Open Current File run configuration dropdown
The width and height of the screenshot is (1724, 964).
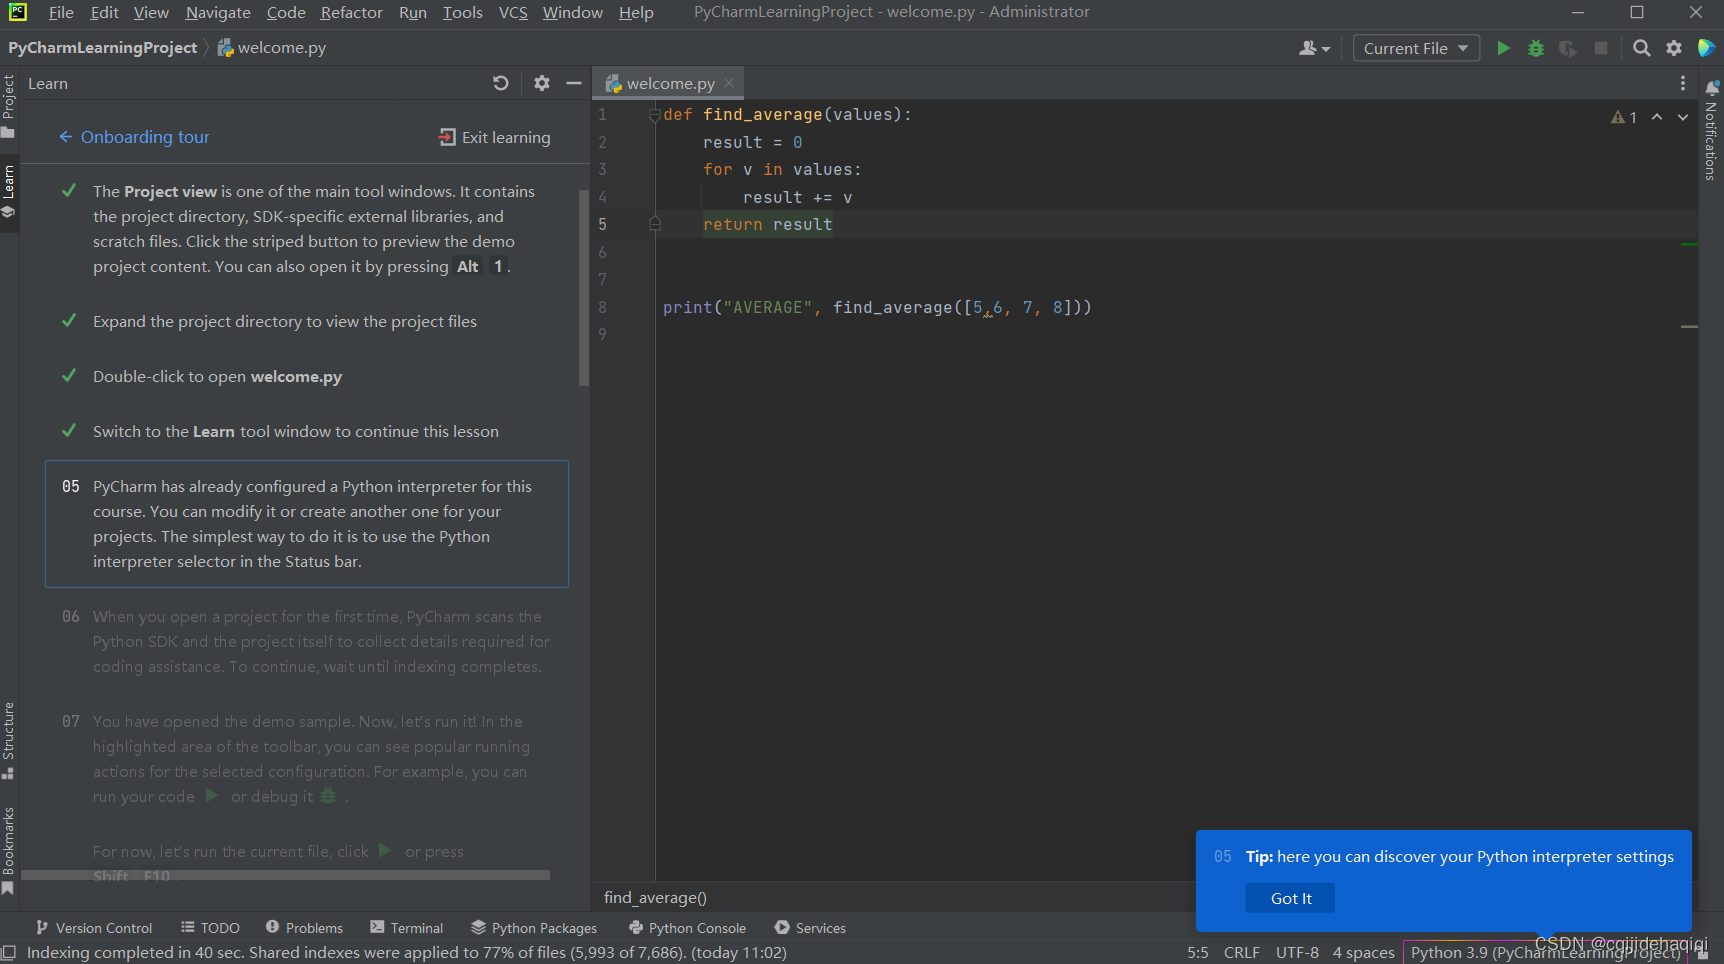pos(1416,48)
